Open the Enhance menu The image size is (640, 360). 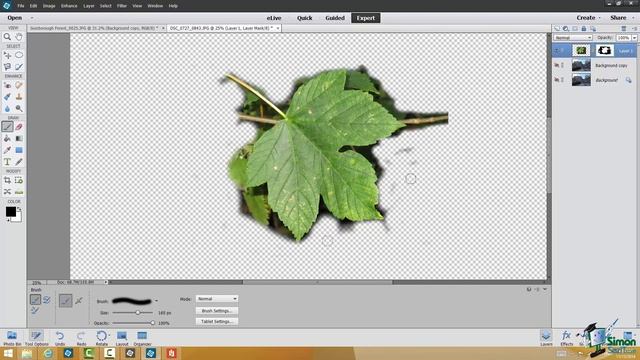tap(69, 6)
